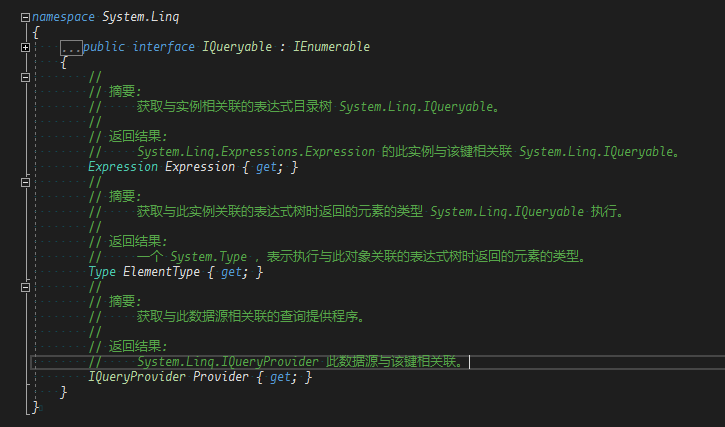Click the namespace keyword
This screenshot has height=427, width=725.
coord(65,18)
